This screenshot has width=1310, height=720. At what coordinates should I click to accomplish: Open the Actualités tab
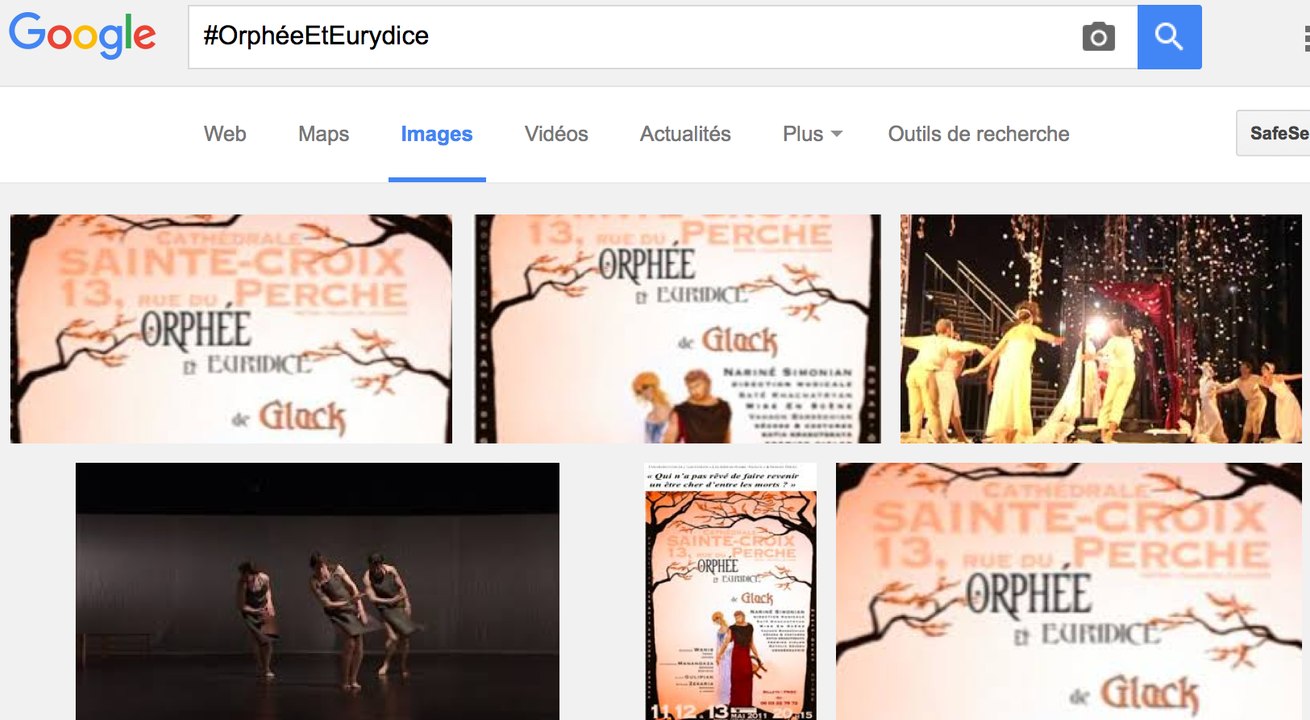pyautogui.click(x=685, y=134)
